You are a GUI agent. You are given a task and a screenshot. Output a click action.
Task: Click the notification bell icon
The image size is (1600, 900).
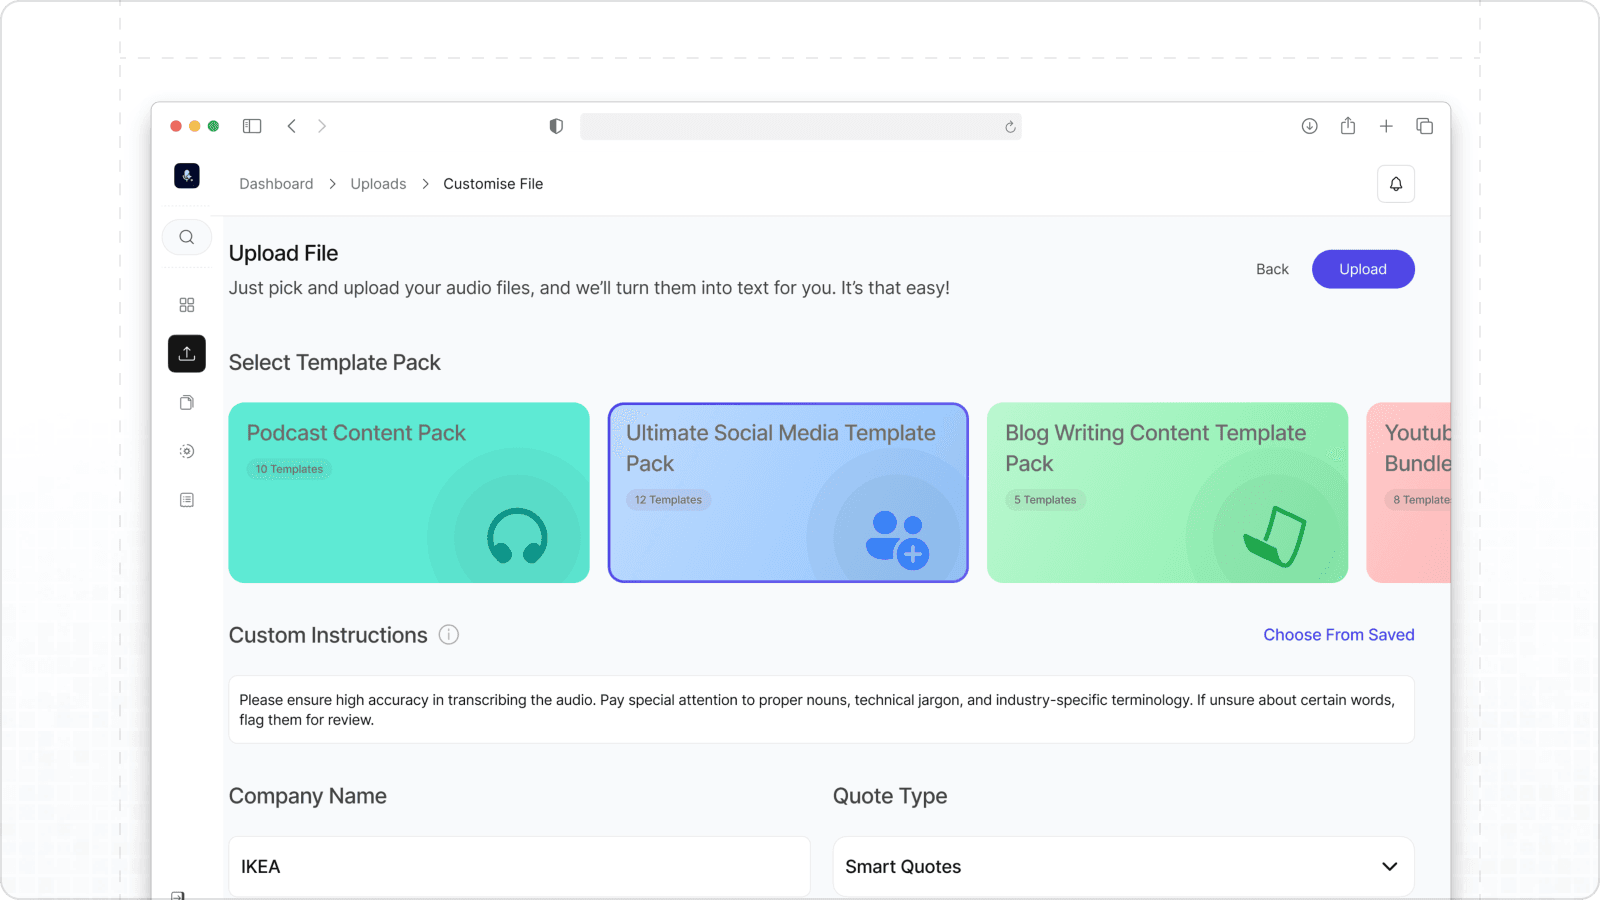point(1396,184)
